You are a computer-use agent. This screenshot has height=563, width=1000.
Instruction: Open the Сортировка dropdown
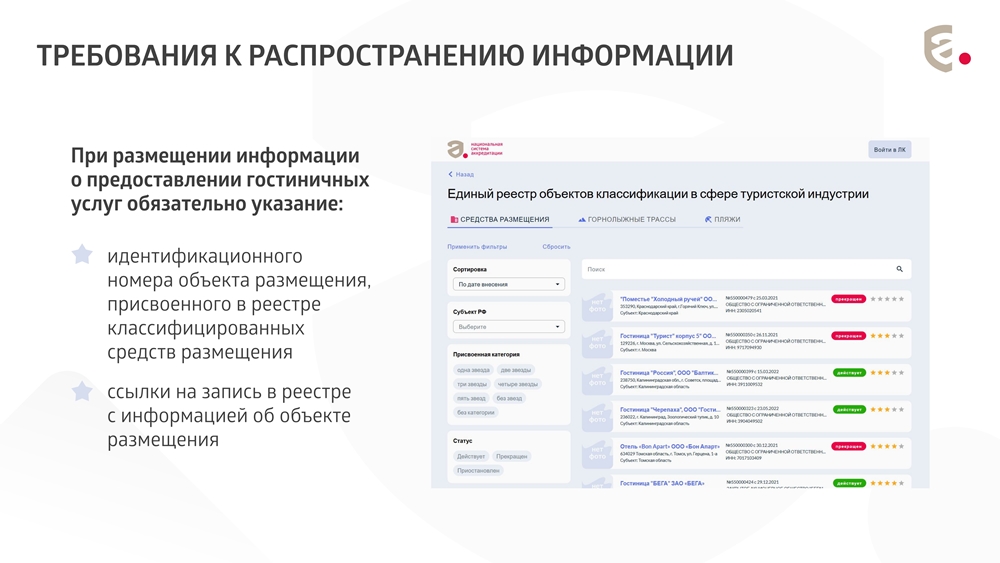pyautogui.click(x=509, y=284)
